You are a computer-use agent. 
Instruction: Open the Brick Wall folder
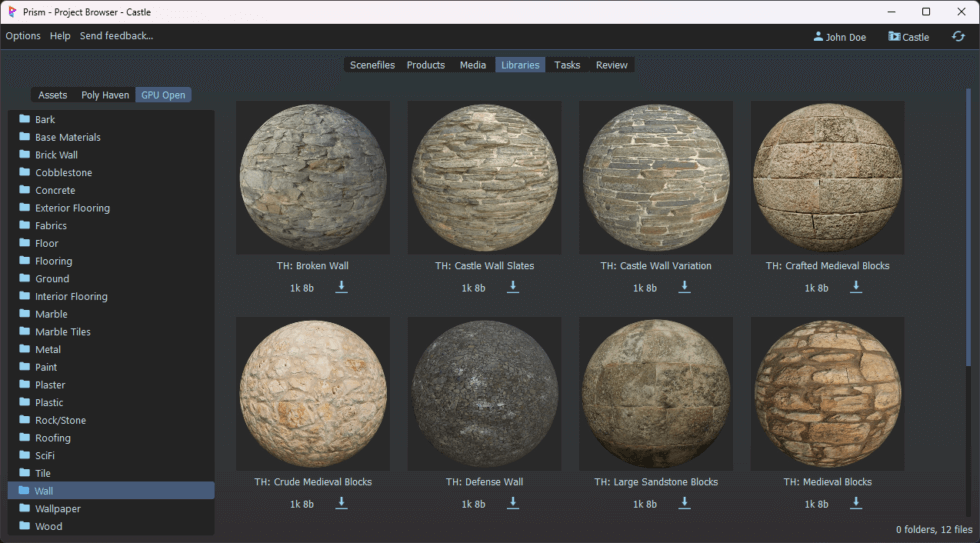pyautogui.click(x=56, y=155)
